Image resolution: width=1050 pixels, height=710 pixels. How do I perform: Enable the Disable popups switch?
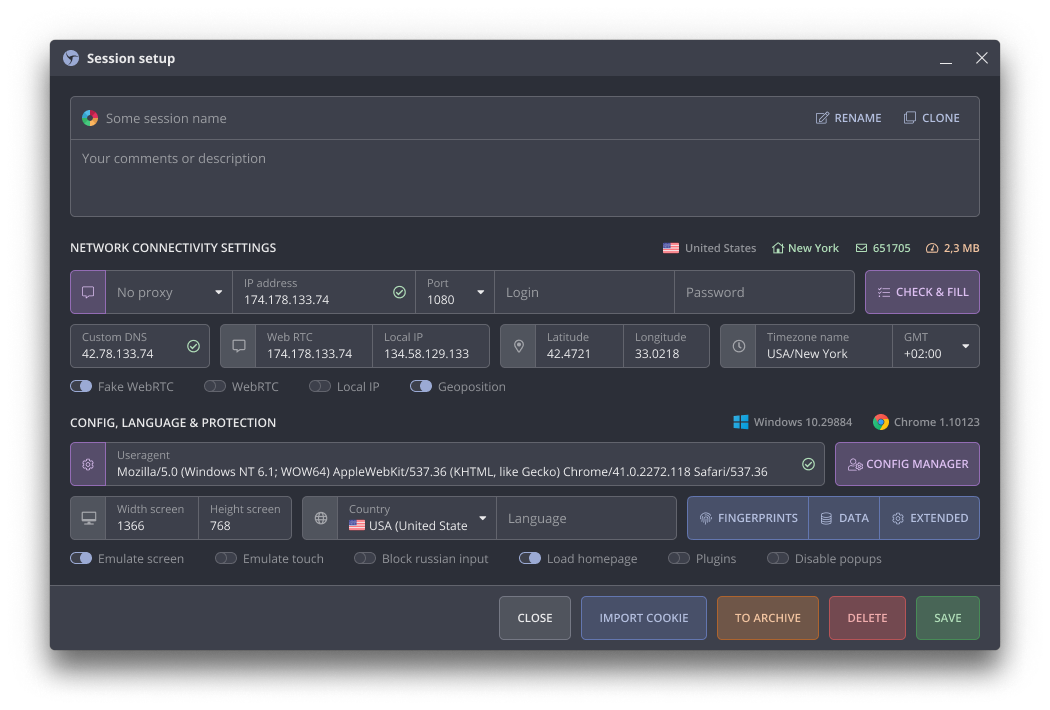777,559
